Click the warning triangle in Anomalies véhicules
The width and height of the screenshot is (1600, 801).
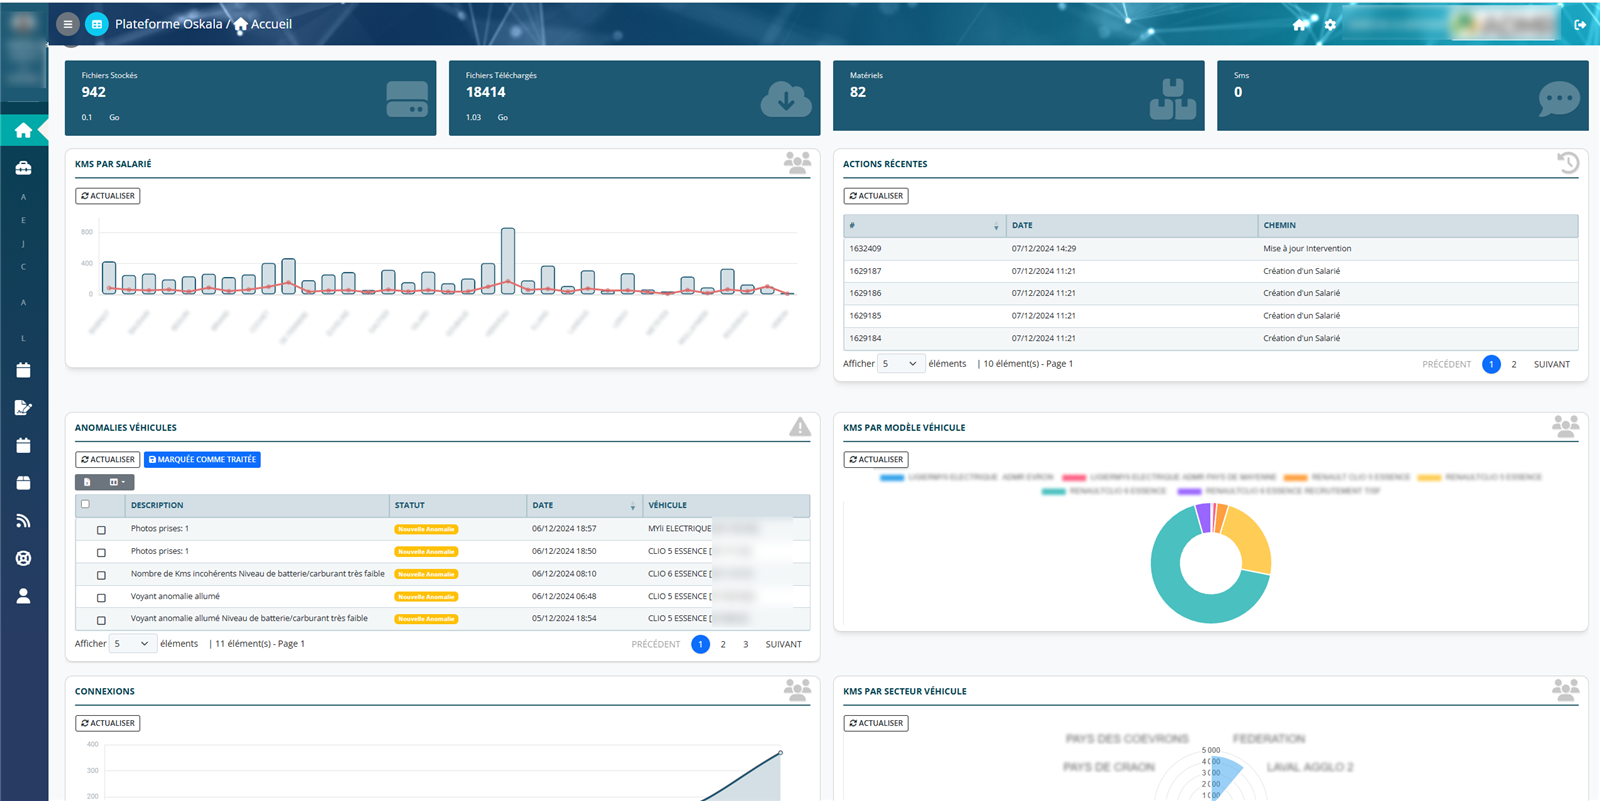pos(800,427)
